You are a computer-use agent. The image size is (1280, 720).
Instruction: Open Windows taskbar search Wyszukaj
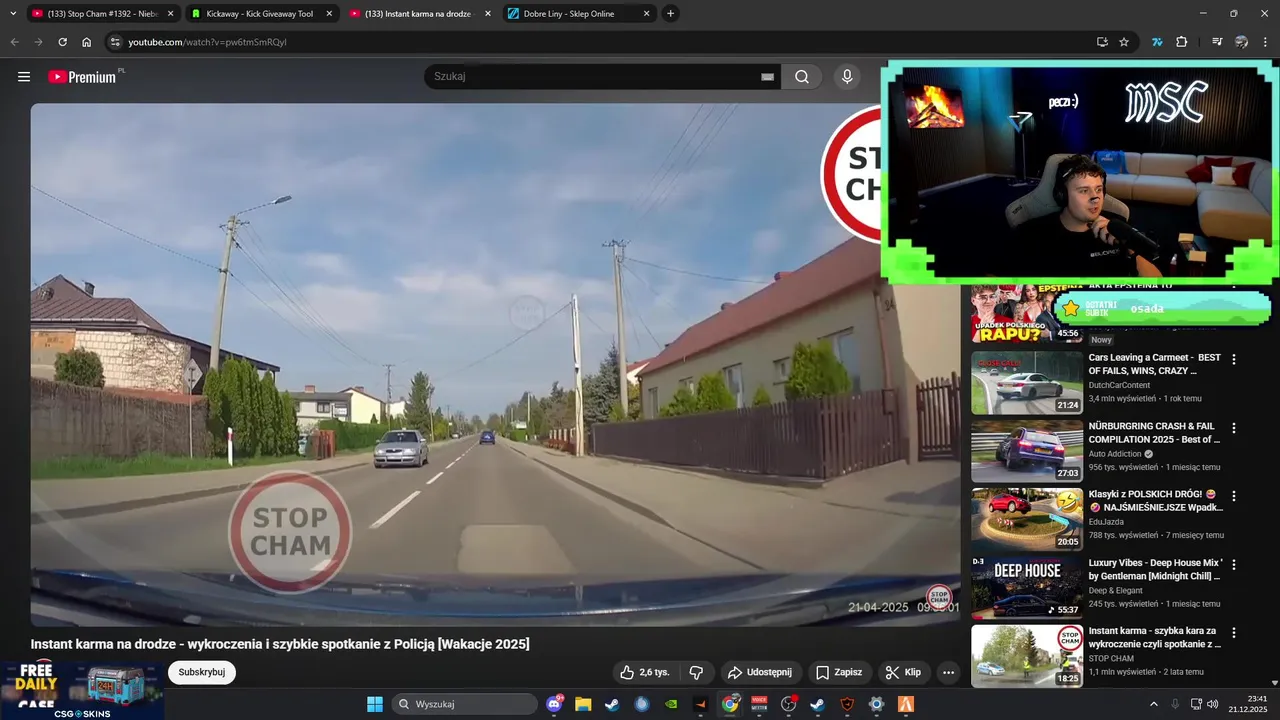(465, 704)
